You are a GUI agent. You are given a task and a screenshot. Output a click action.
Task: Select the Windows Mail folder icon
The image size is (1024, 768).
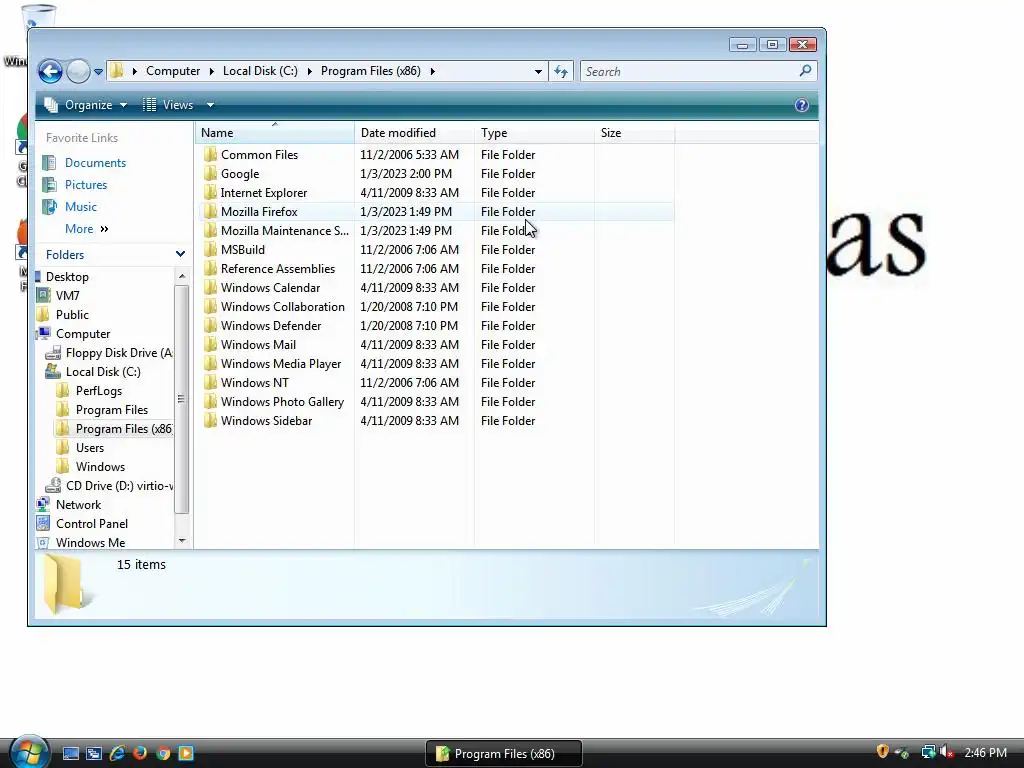coord(210,344)
